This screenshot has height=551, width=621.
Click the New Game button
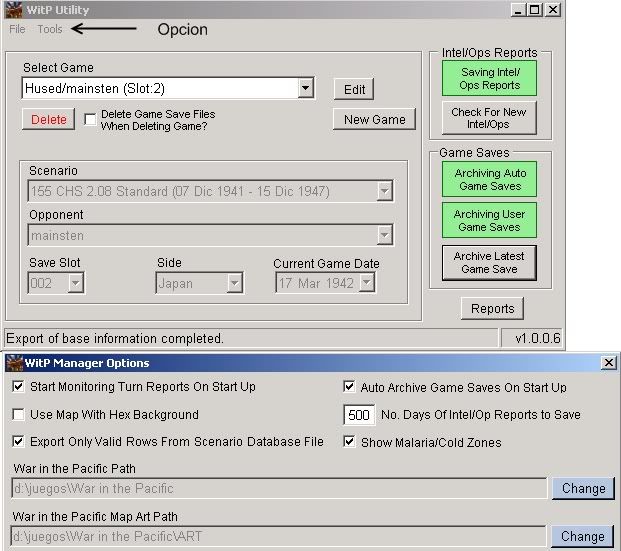coord(374,119)
